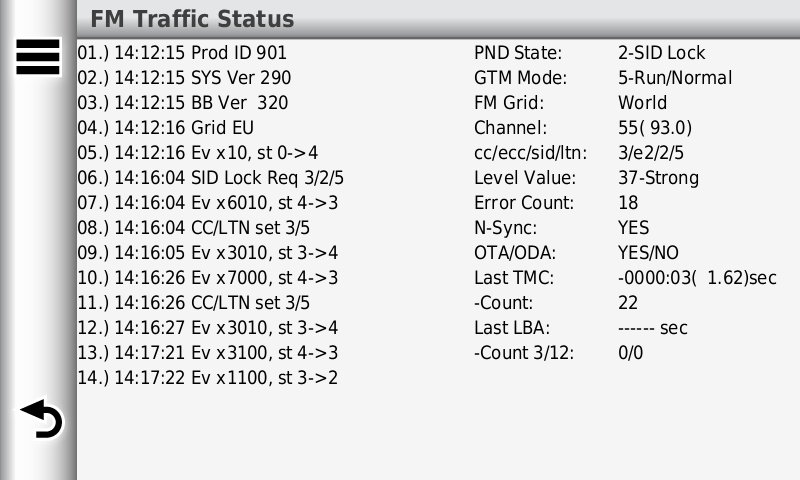Click the Last LBA label
This screenshot has width=800, height=480.
click(x=512, y=327)
